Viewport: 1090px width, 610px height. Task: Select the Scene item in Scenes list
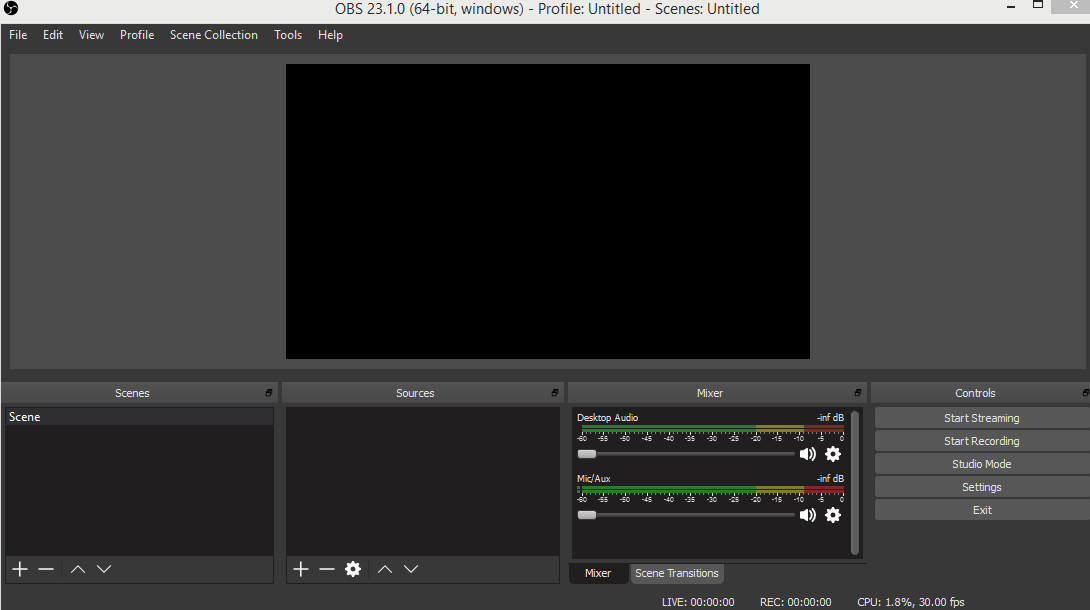tap(139, 417)
